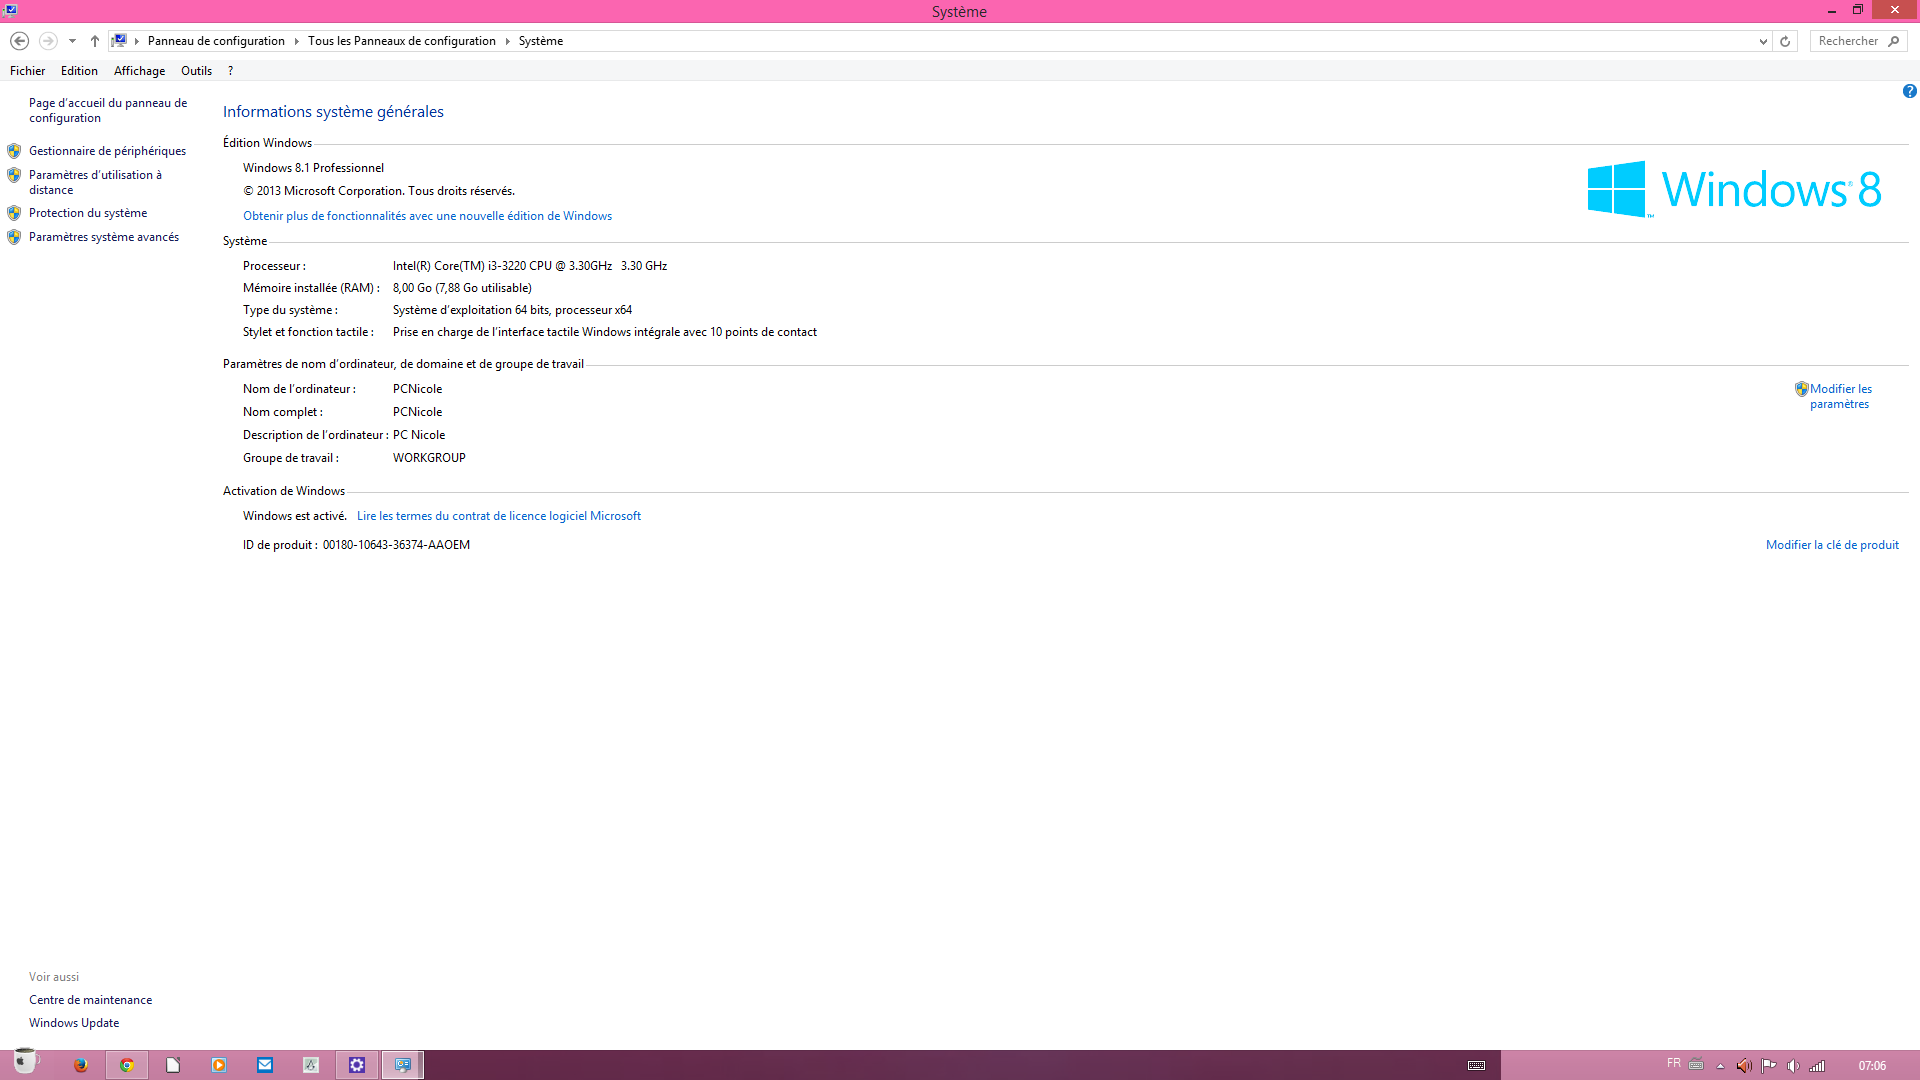1920x1080 pixels.
Task: Click 'Obtenir plus de fonctionnalités' link
Action: point(427,216)
